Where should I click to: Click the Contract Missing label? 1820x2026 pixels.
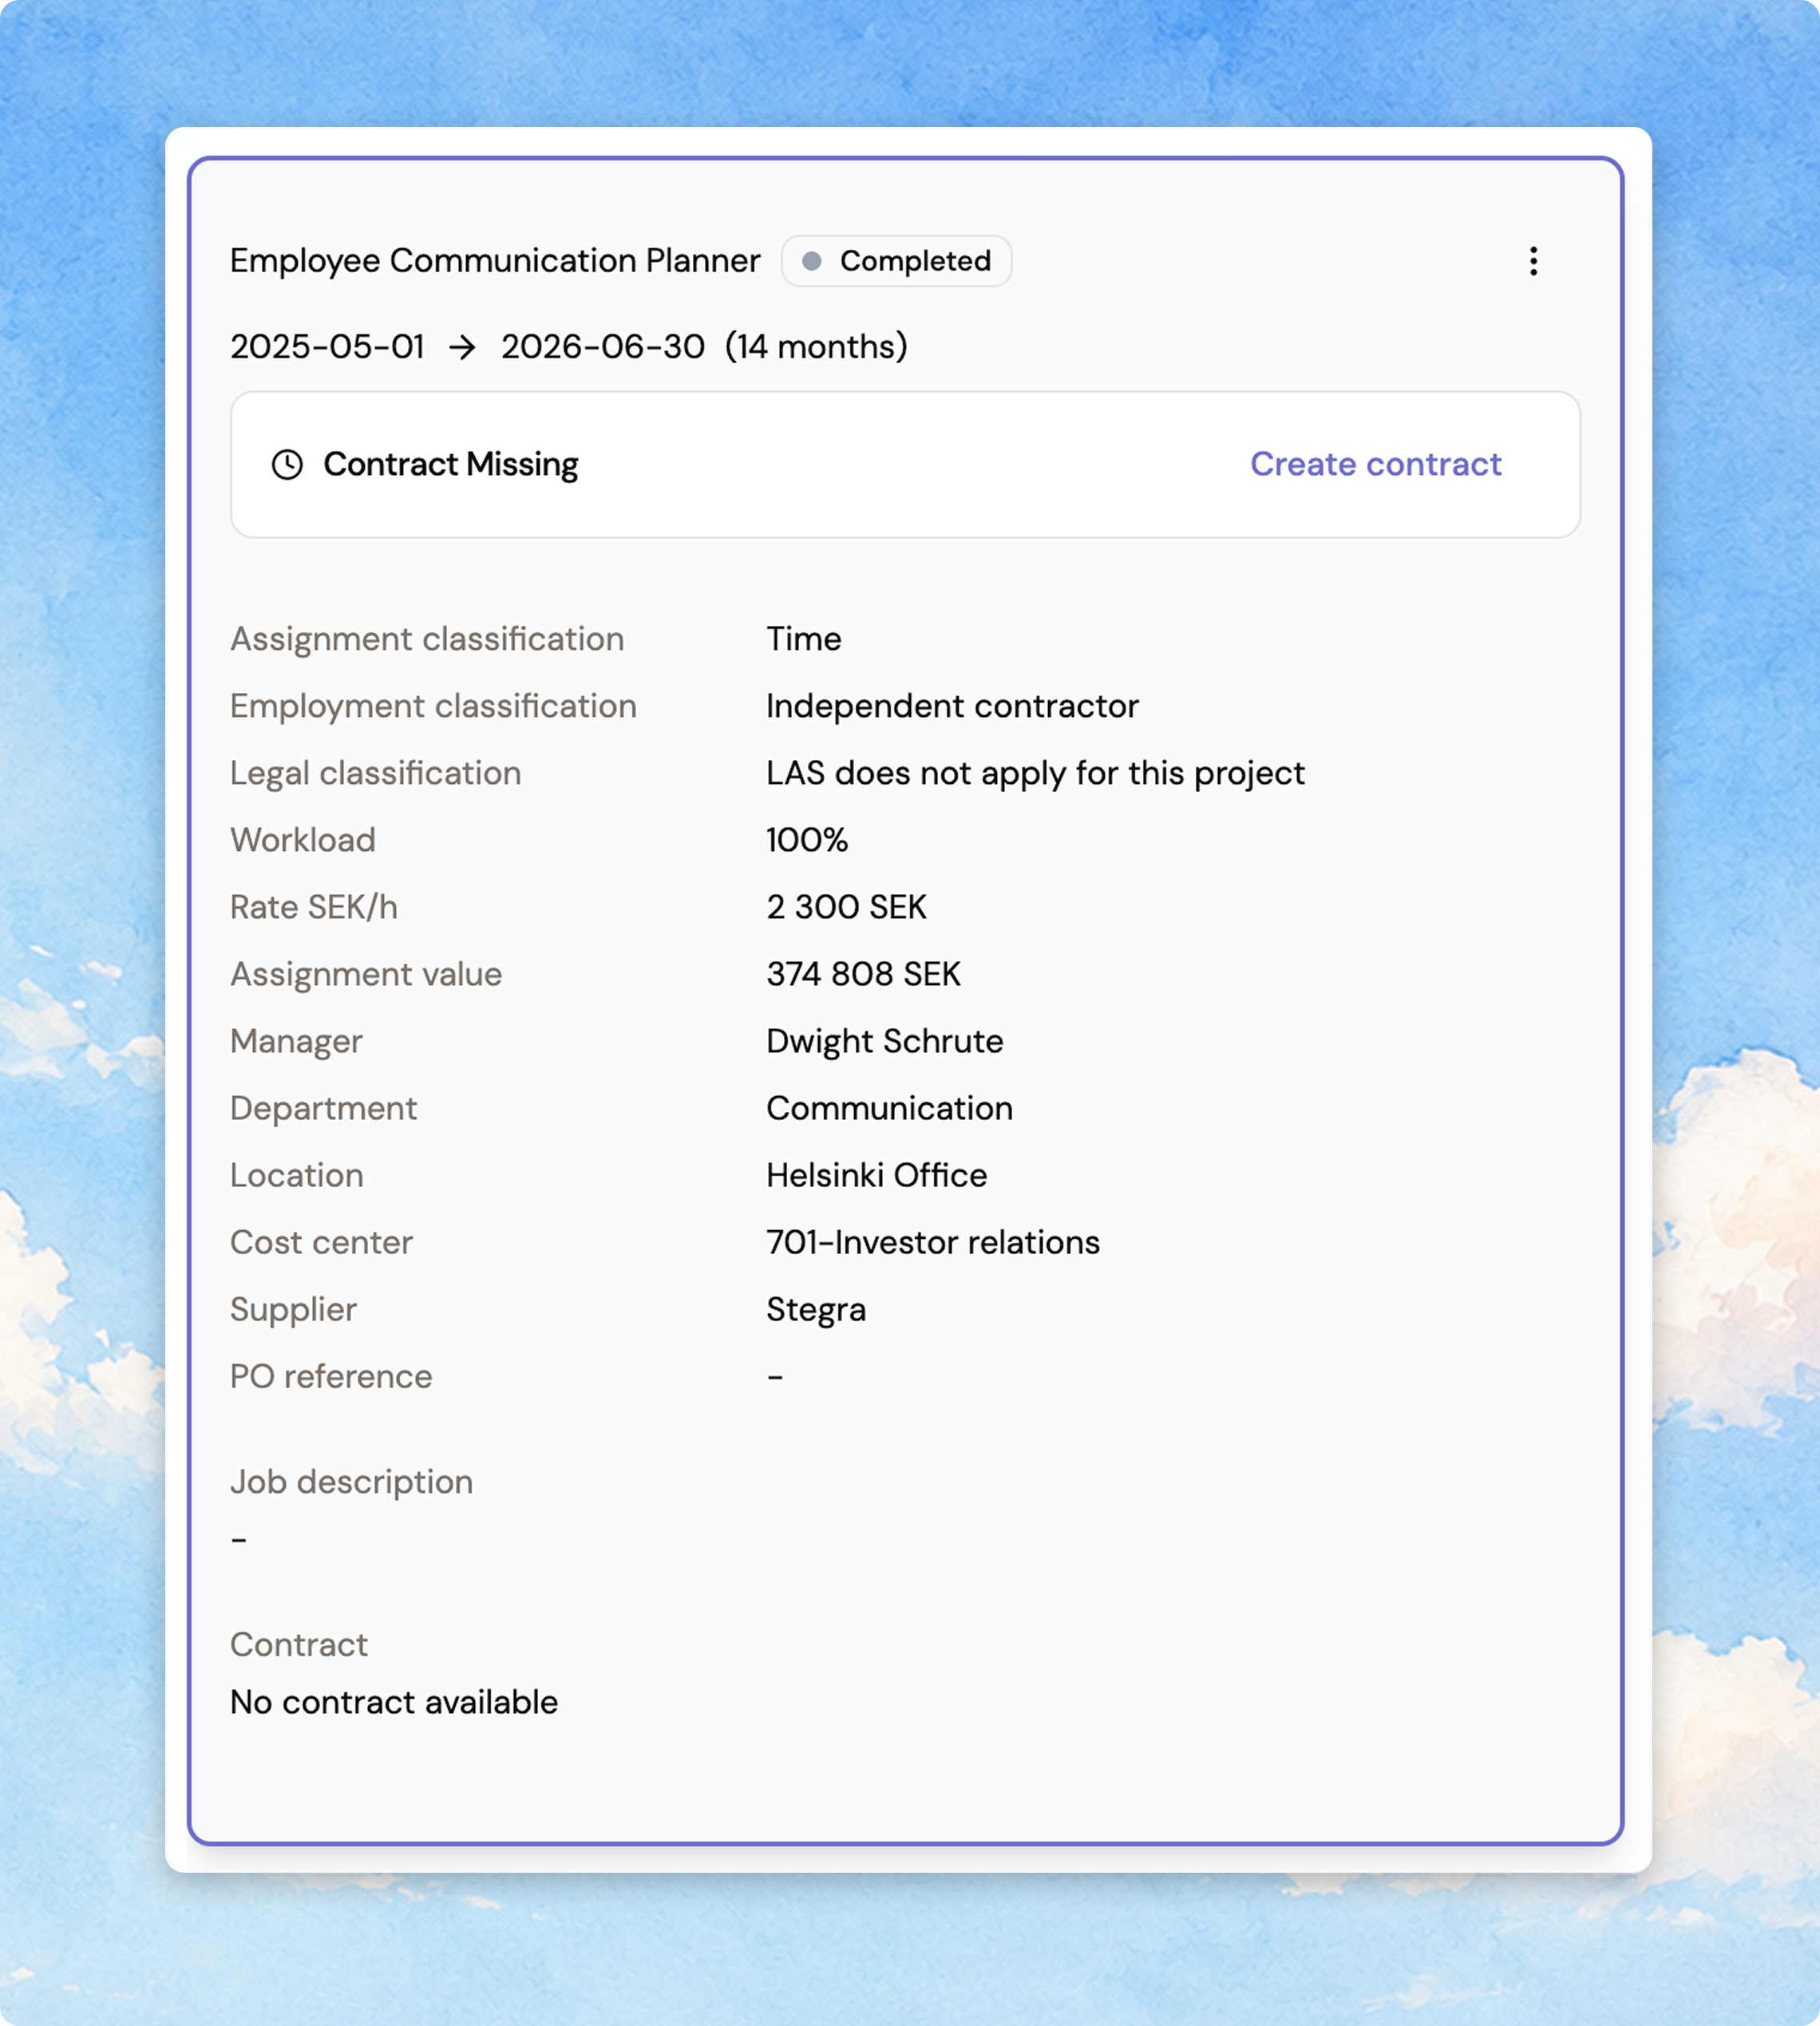pos(451,464)
